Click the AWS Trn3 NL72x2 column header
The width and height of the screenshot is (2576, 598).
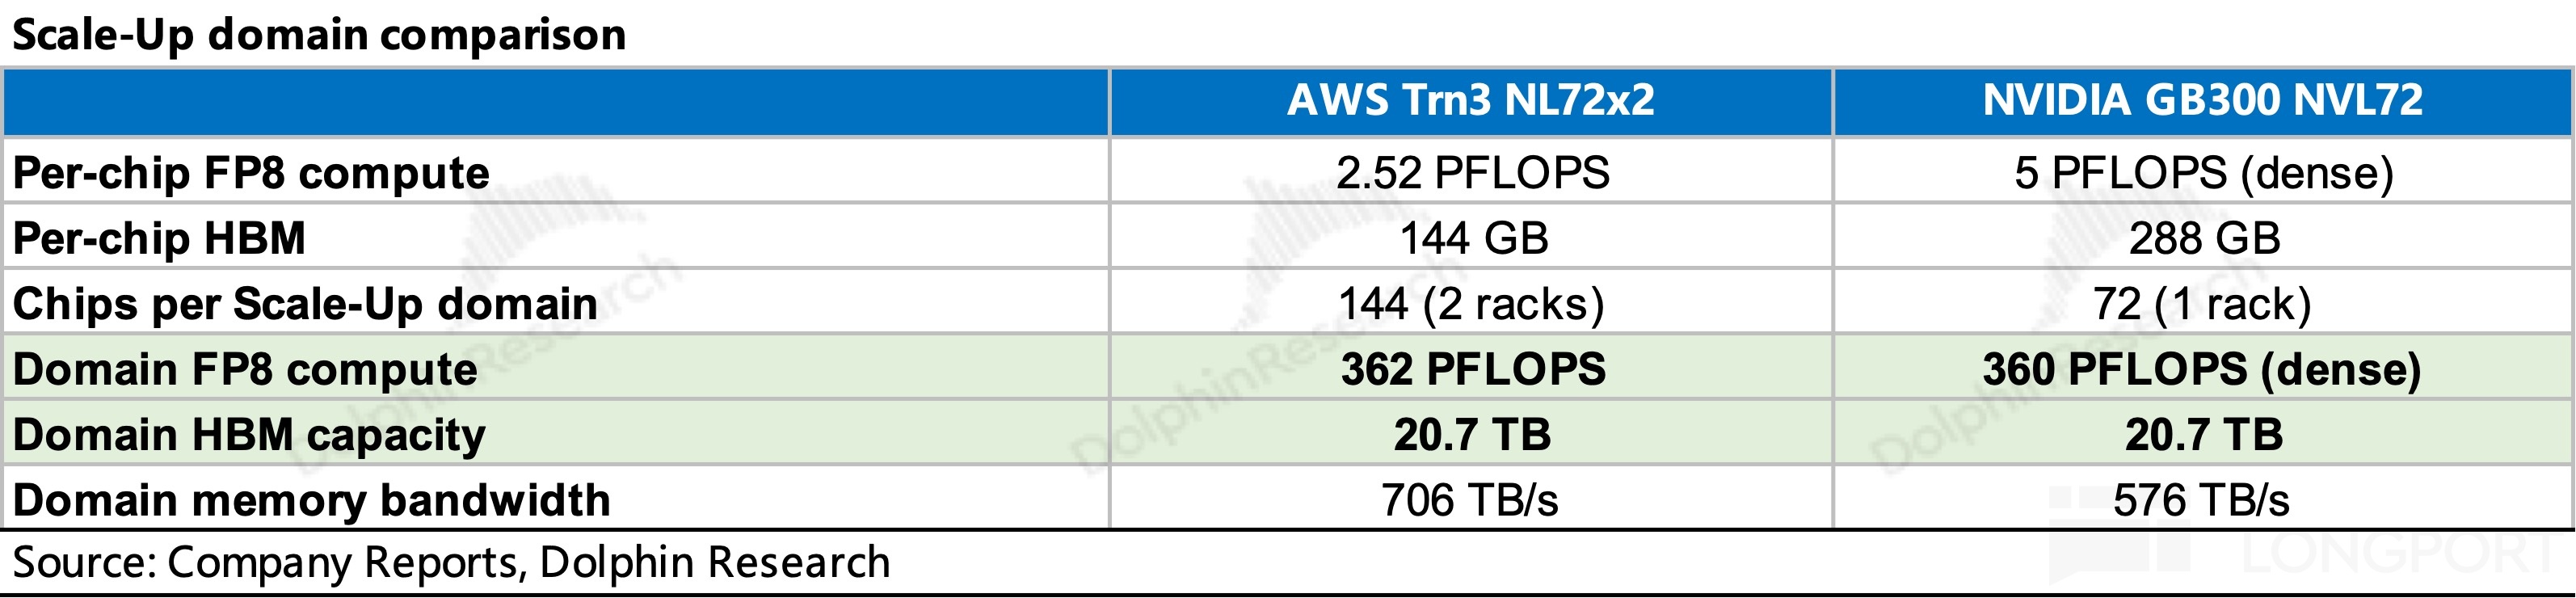coord(1470,101)
